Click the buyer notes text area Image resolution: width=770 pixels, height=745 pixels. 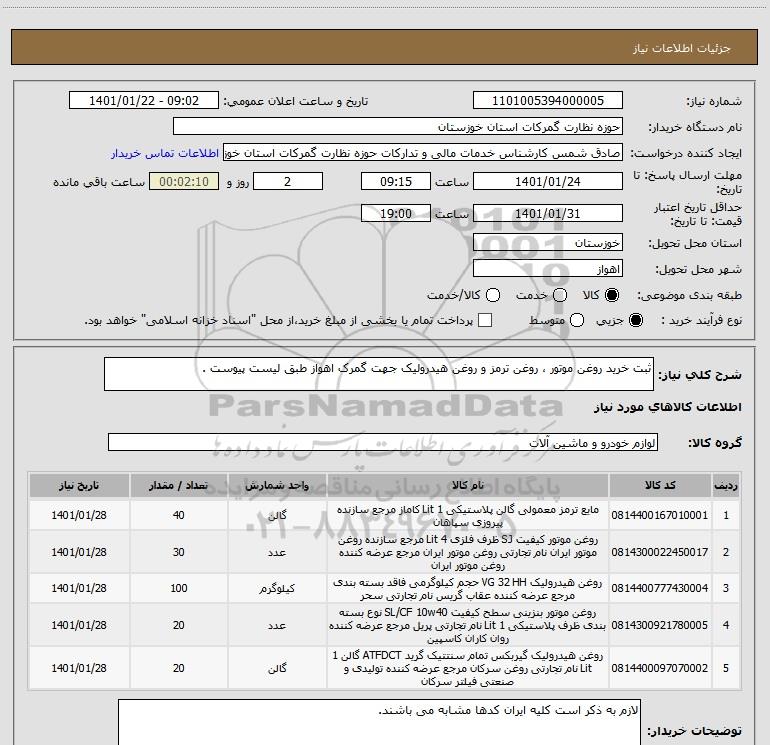(x=379, y=722)
